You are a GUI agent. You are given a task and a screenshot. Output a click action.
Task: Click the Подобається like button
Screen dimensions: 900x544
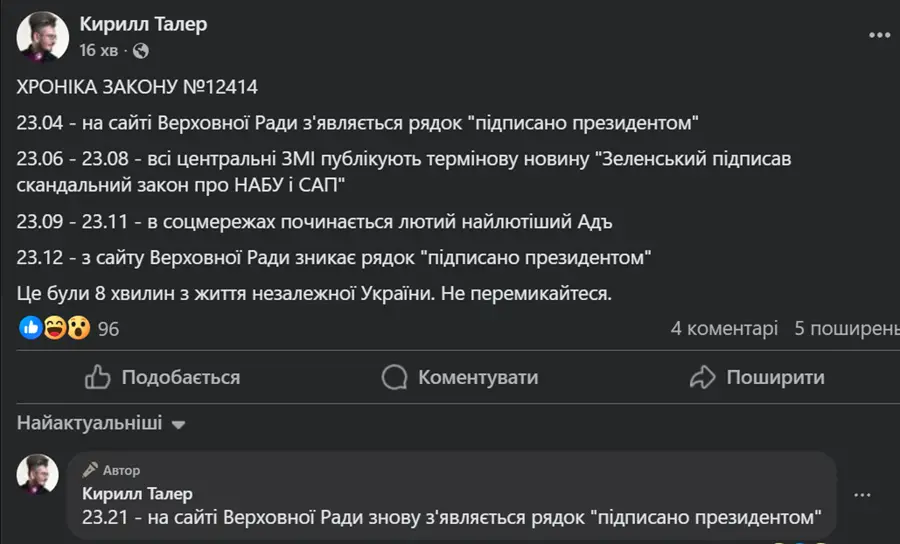pos(162,377)
